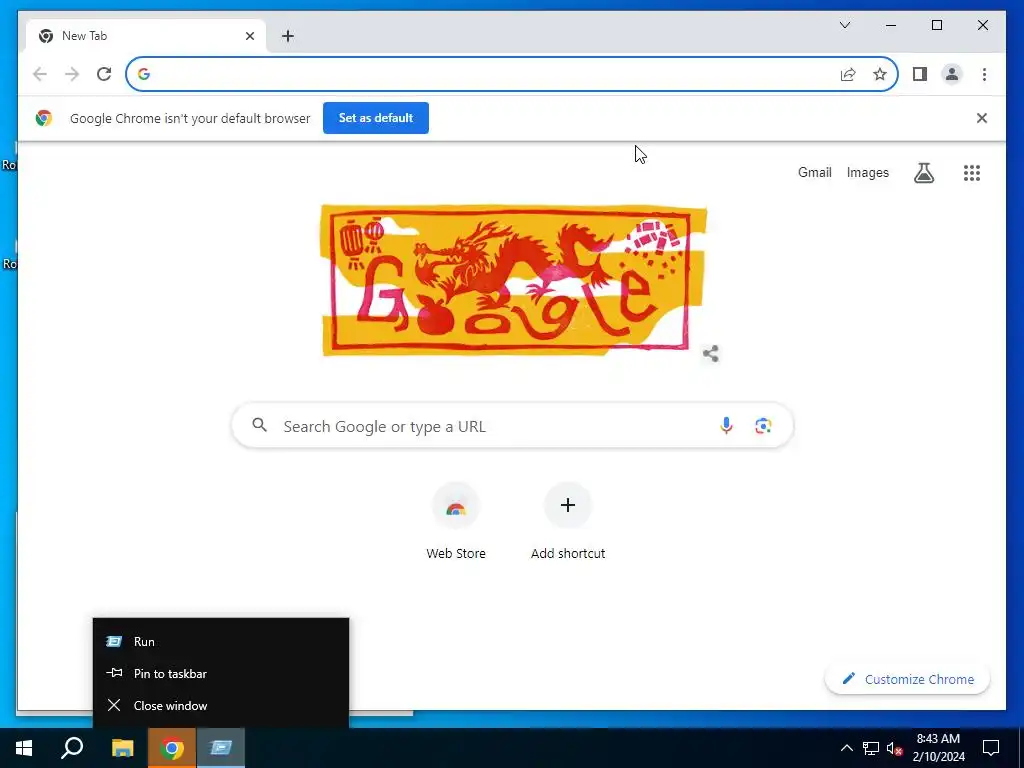The height and width of the screenshot is (768, 1024).
Task: Open the Web Store shortcut
Action: tap(456, 522)
